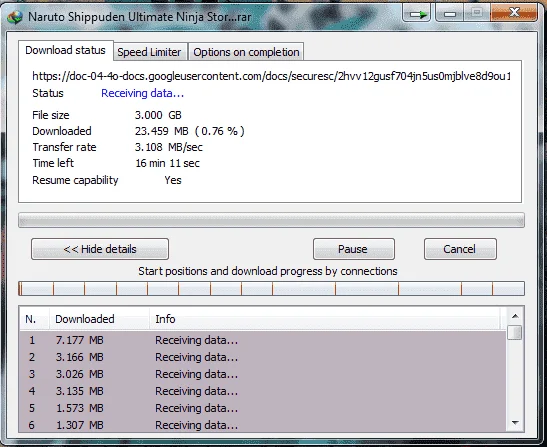Click 'Start positions and download progress' caption

pos(268,271)
